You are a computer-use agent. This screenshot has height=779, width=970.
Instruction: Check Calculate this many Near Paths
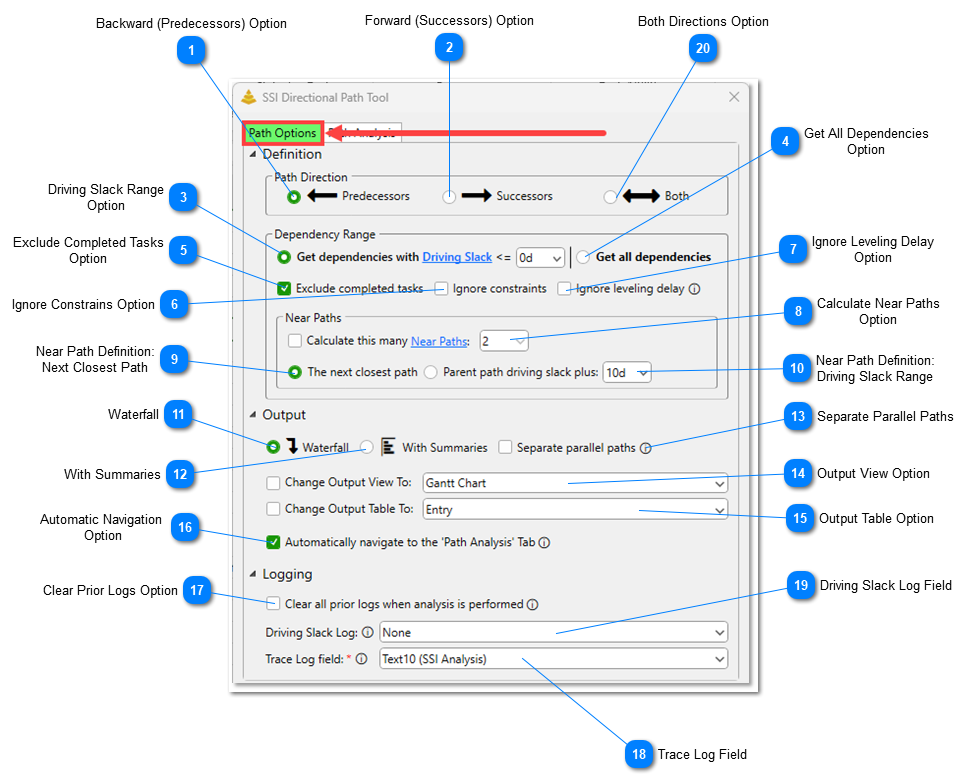(295, 340)
